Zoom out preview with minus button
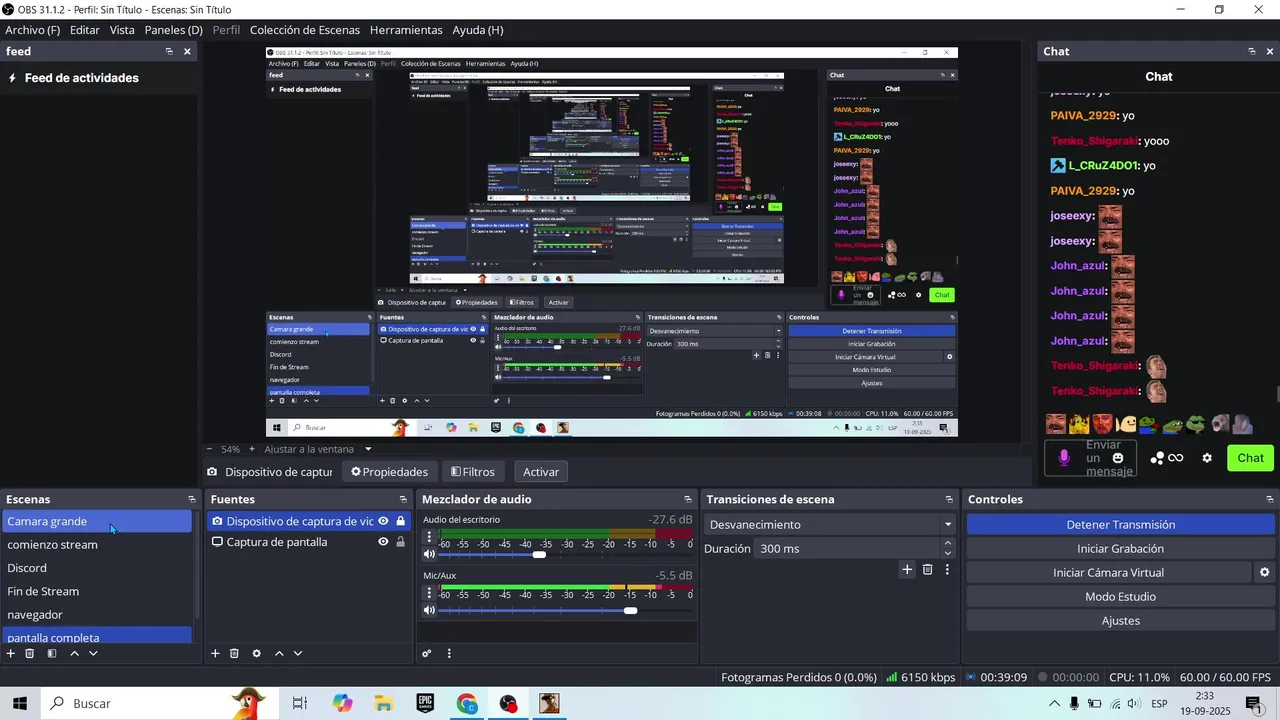1280x720 pixels. [209, 449]
